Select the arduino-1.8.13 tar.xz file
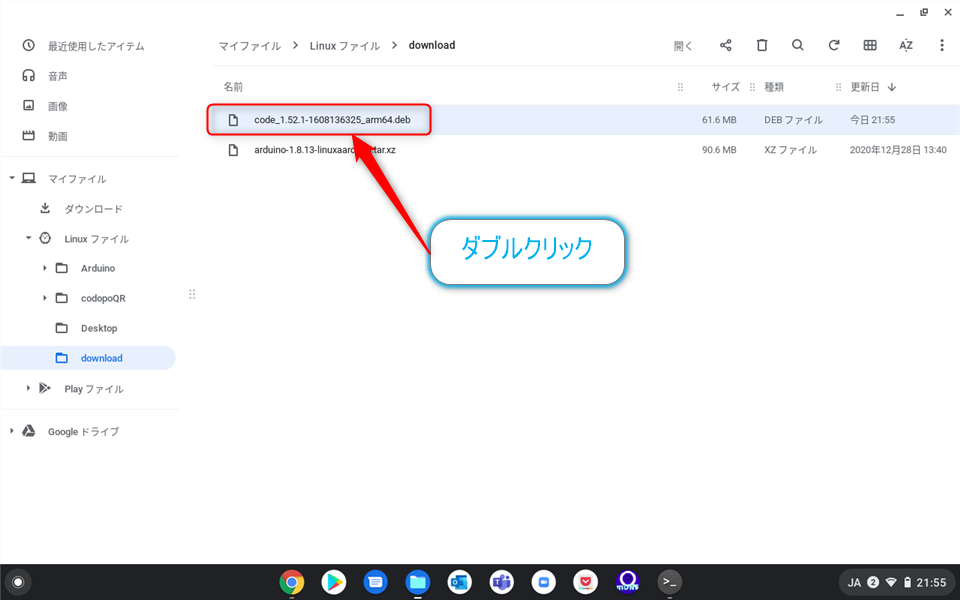The width and height of the screenshot is (960, 600). (324, 150)
